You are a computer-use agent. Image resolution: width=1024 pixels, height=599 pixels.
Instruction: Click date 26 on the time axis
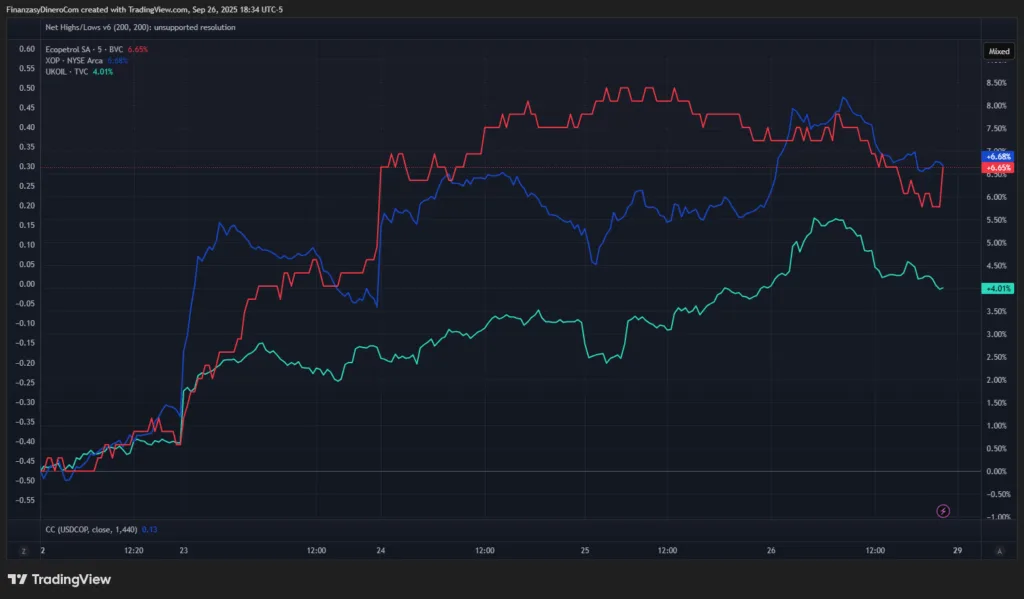point(770,550)
